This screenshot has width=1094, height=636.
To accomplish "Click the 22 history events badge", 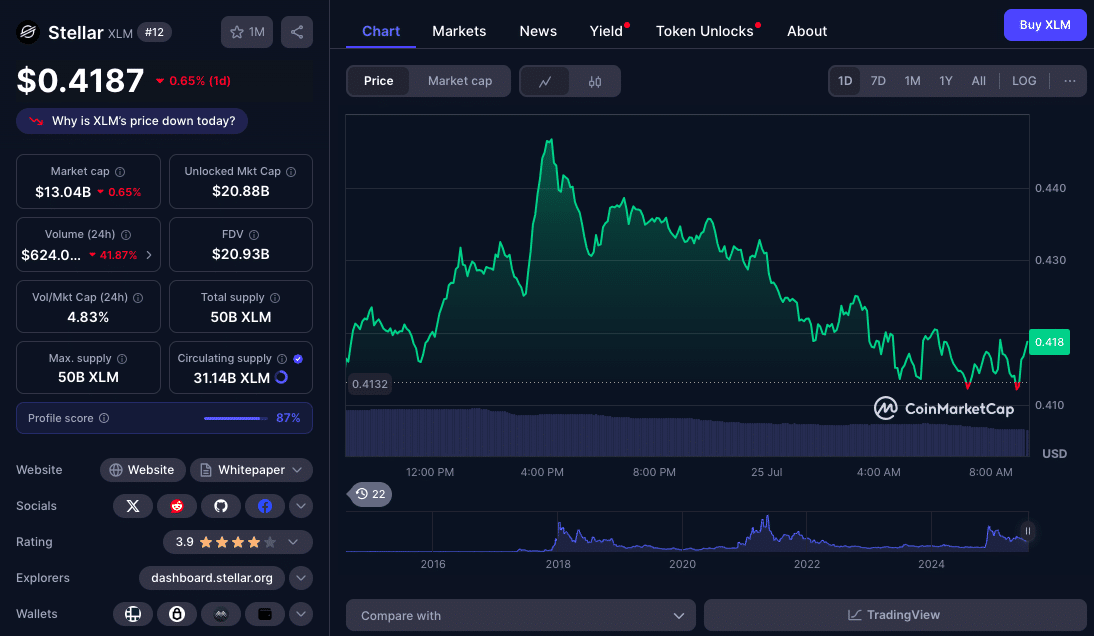I will pos(370,494).
